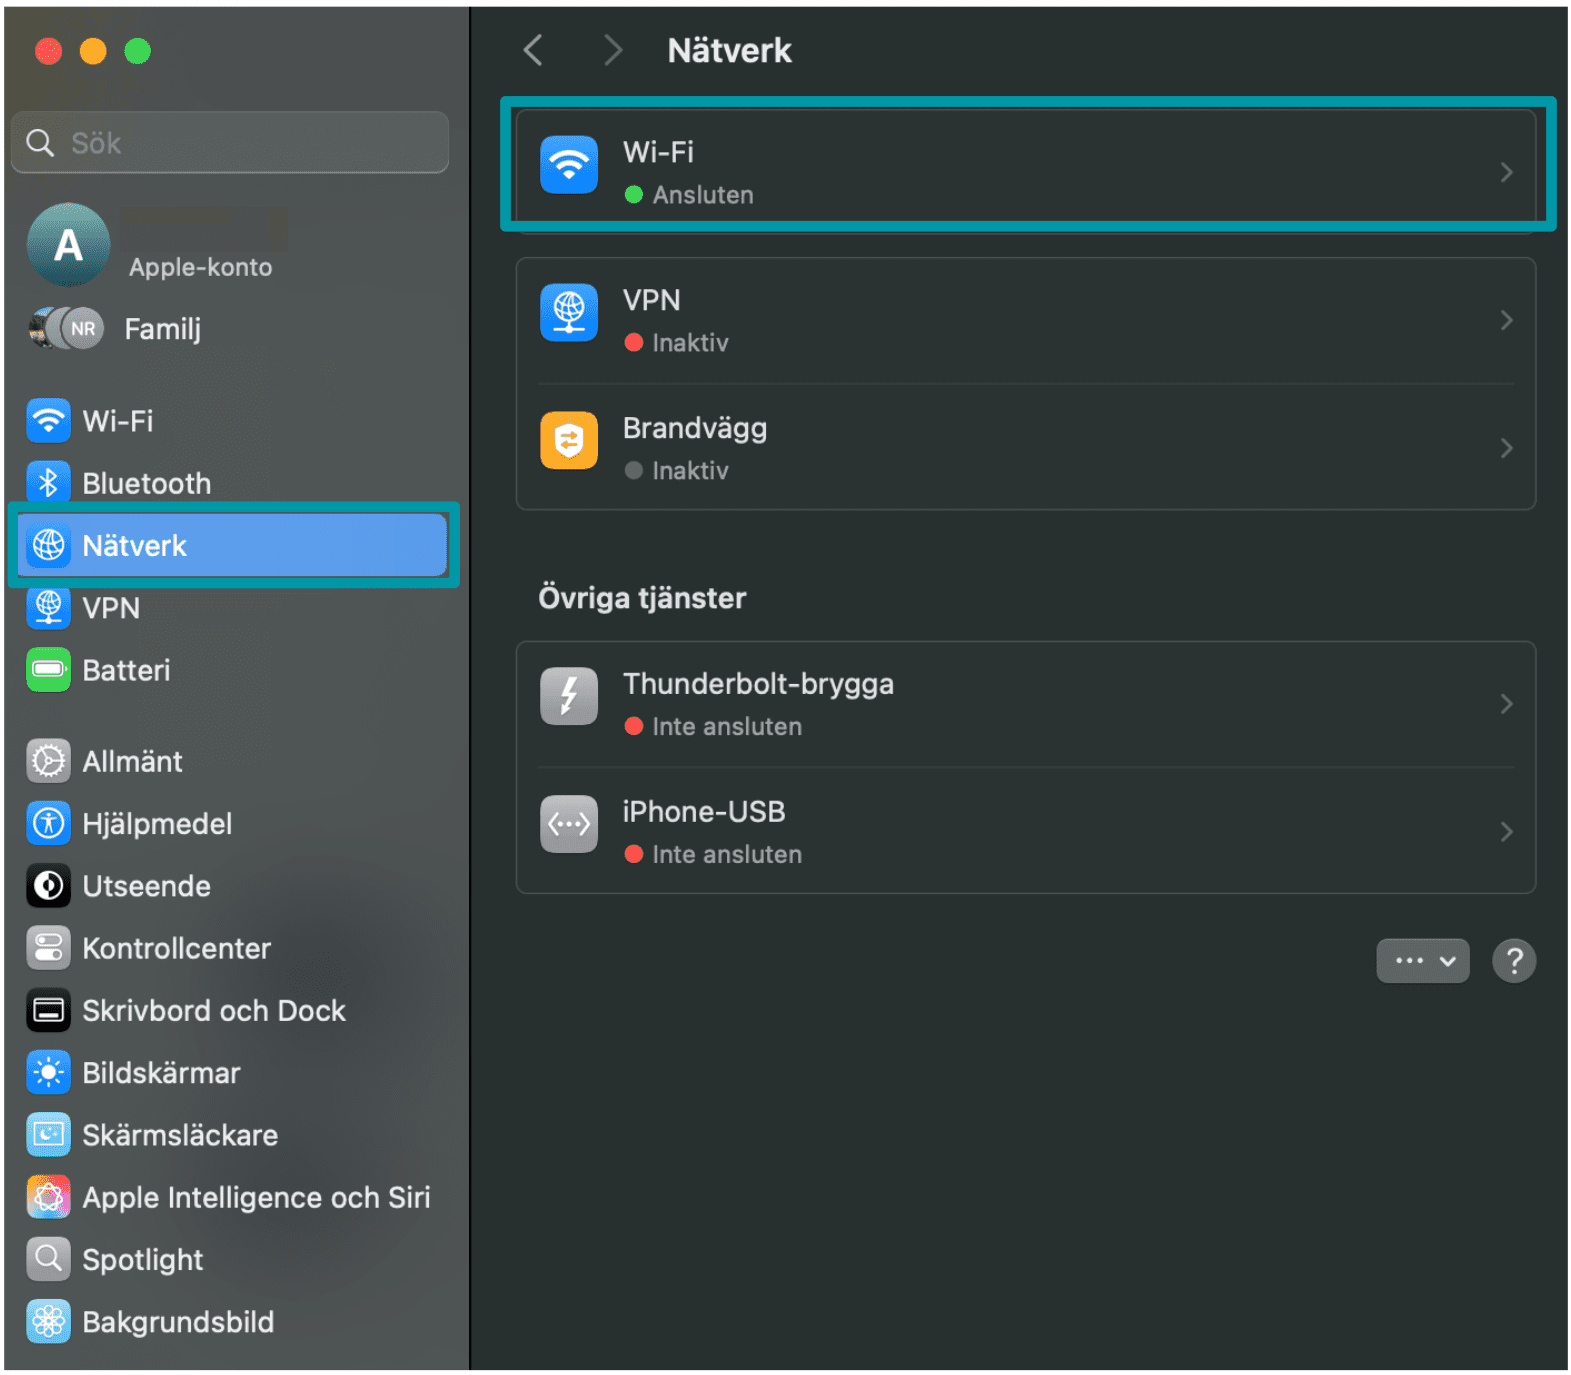Expand the Wi-Fi row chevron
The image size is (1571, 1375).
1506,172
